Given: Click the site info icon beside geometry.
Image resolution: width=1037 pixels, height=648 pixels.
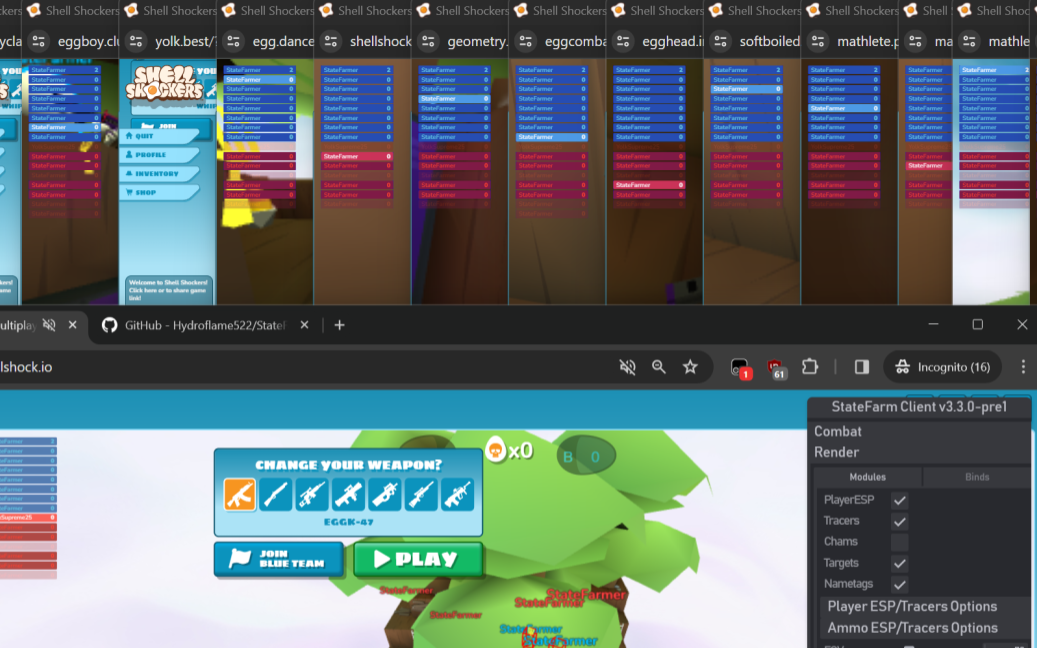Looking at the screenshot, I should point(428,42).
